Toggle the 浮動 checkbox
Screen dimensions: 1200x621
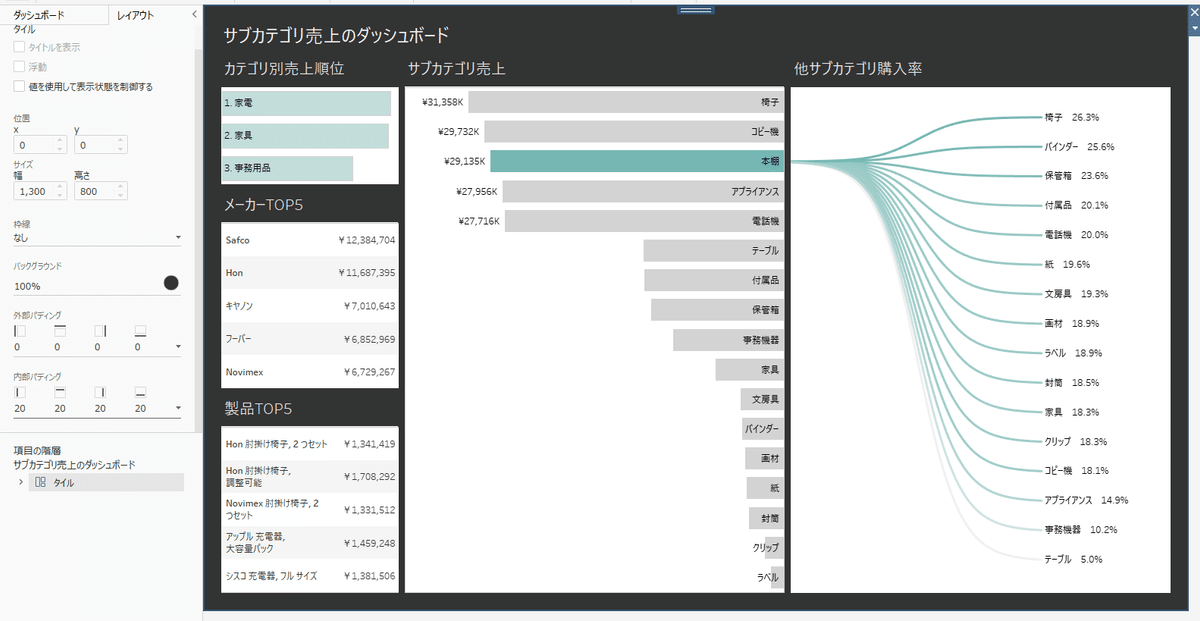19,67
